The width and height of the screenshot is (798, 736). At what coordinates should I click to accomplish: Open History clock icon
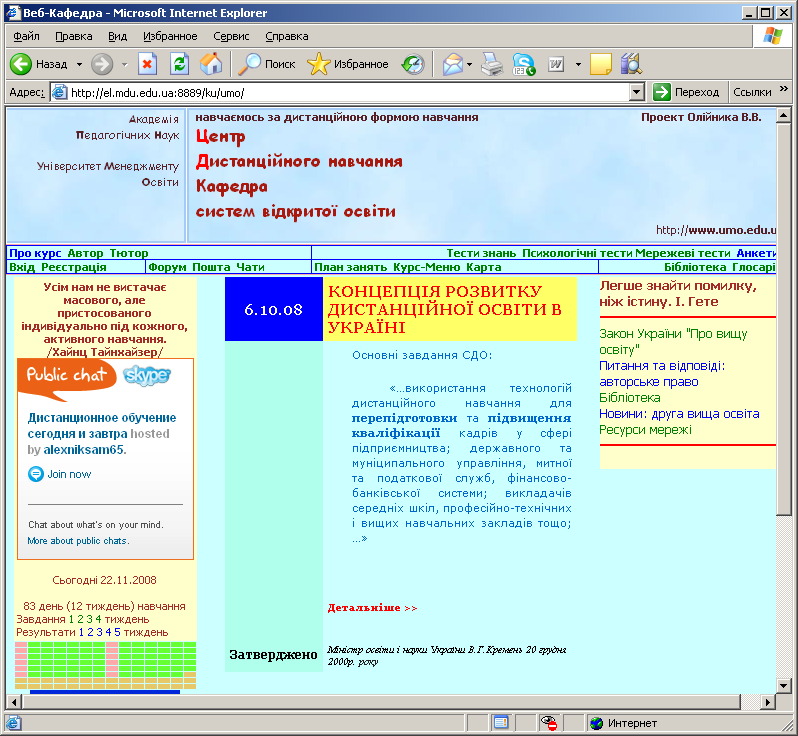[413, 64]
